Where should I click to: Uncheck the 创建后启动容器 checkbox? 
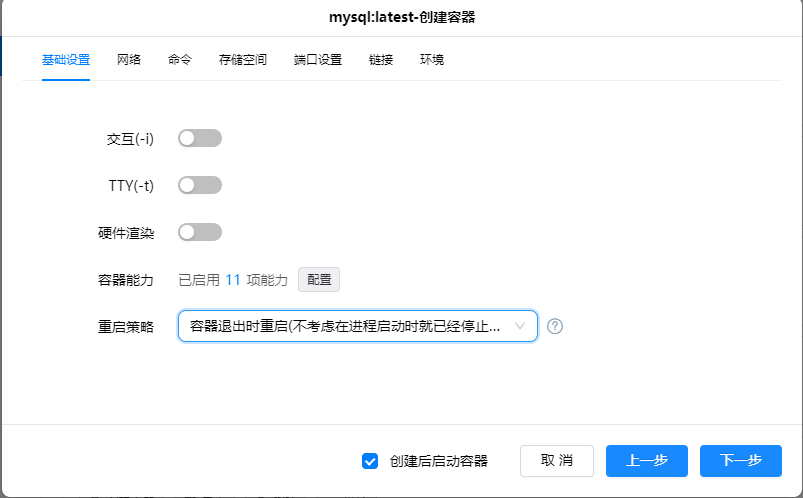(370, 461)
